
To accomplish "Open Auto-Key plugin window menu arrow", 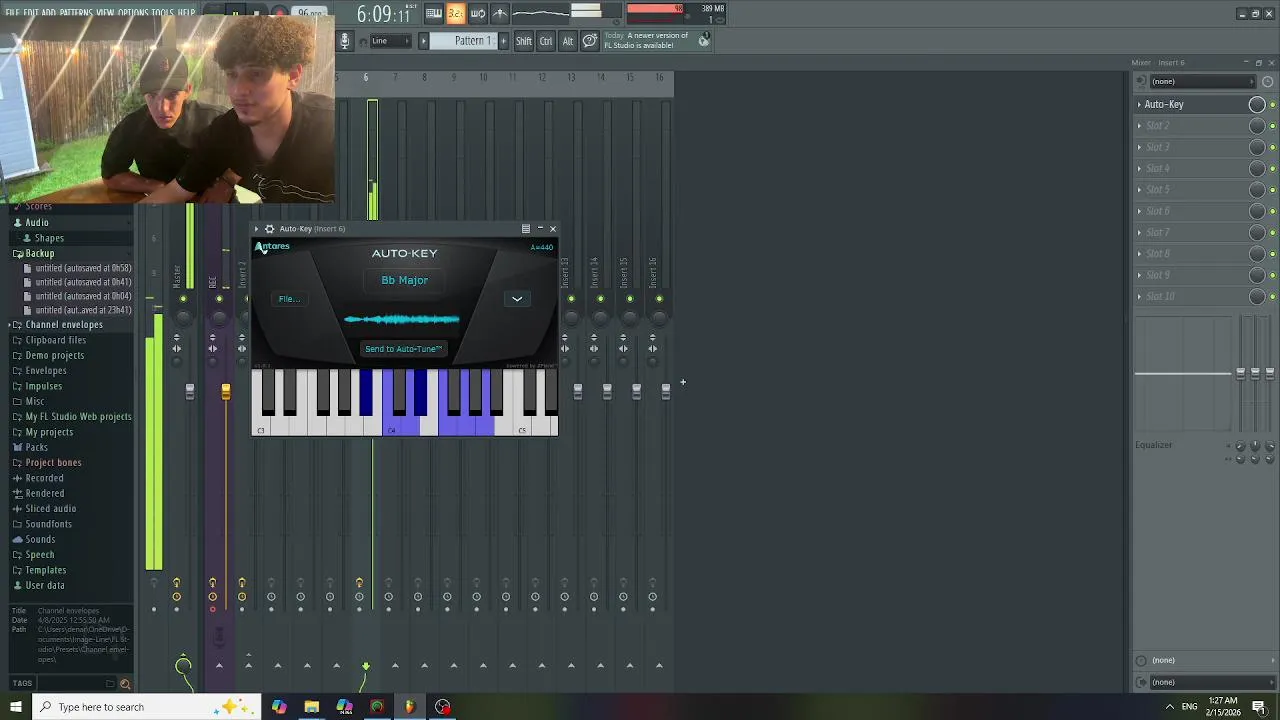I will (x=257, y=229).
